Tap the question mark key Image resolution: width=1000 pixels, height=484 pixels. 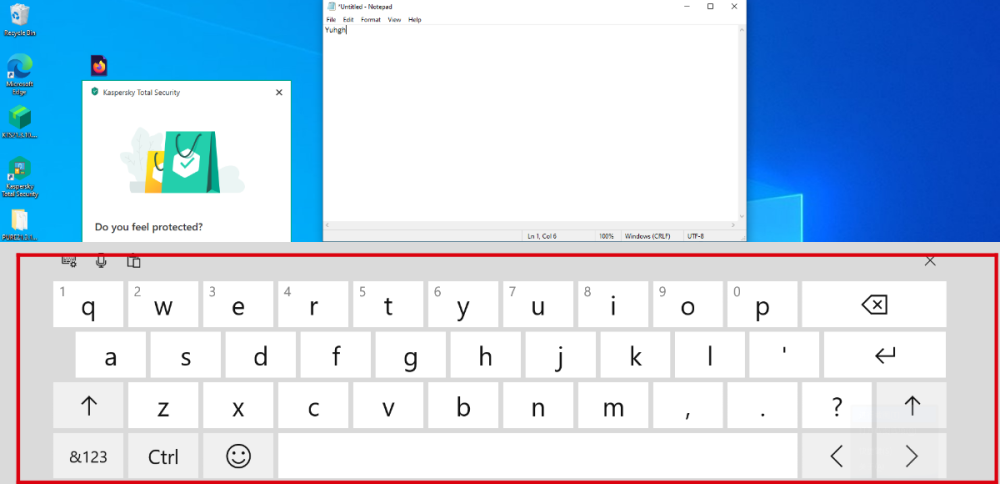[x=837, y=405]
